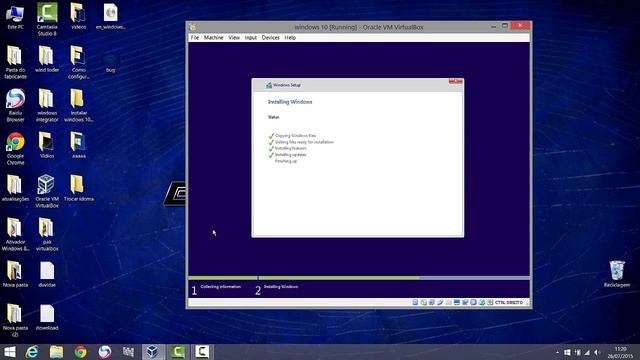Select the Como configur... folder

78,62
